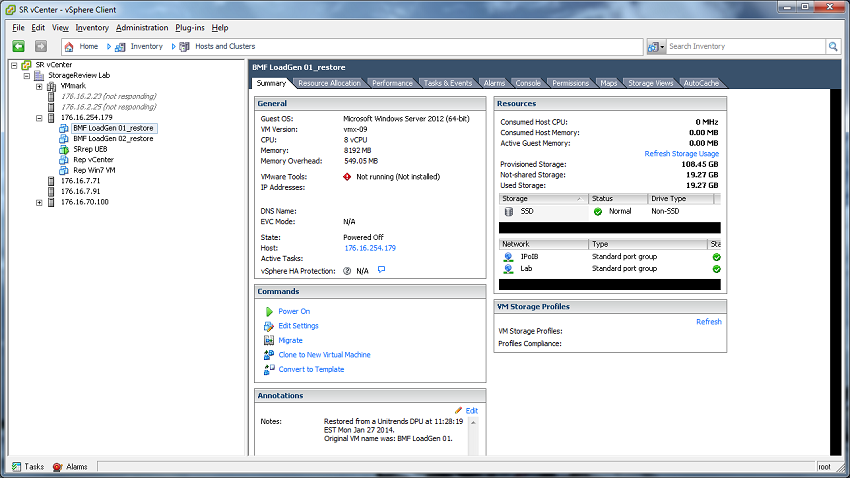The height and width of the screenshot is (478, 850).
Task: Click the Power On command
Action: tap(294, 312)
